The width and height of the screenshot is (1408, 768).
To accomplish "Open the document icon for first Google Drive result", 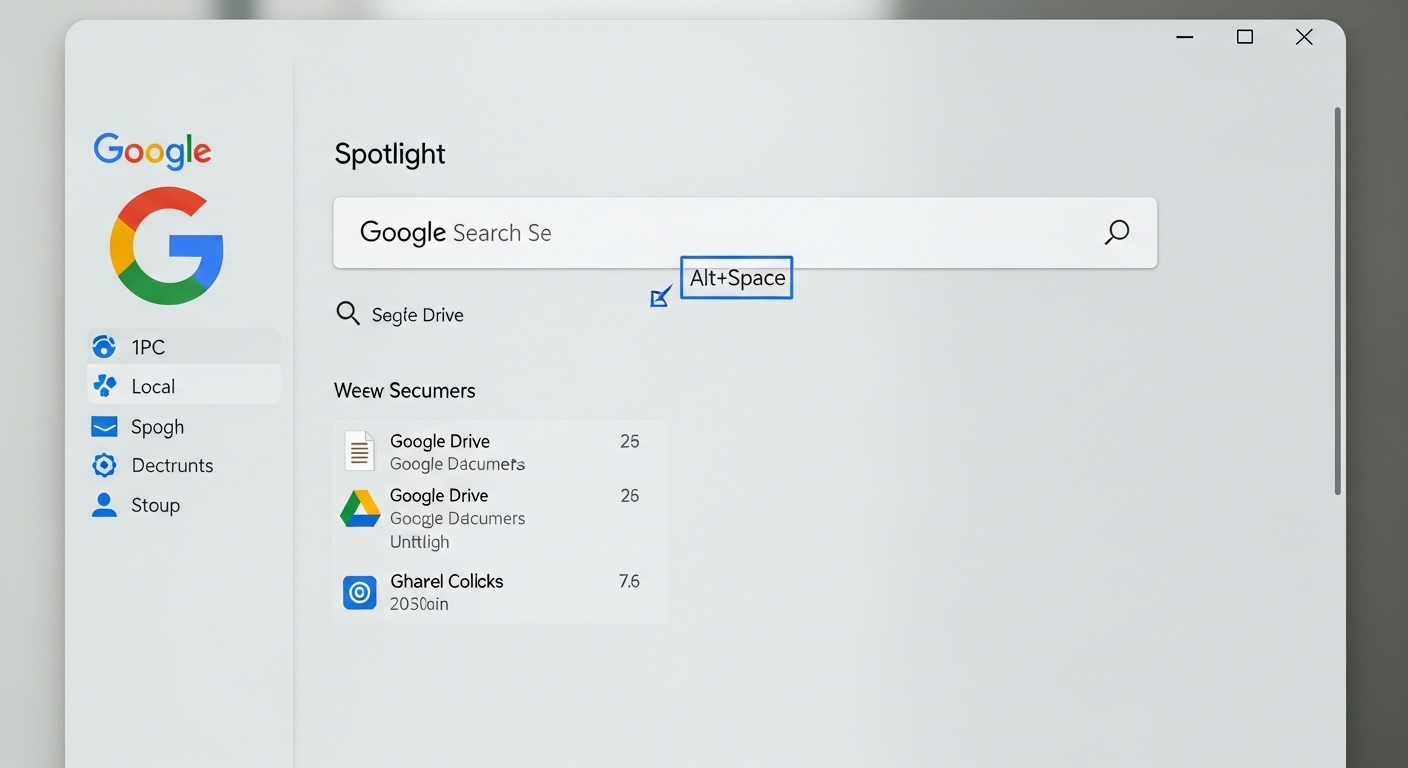I will click(x=359, y=451).
